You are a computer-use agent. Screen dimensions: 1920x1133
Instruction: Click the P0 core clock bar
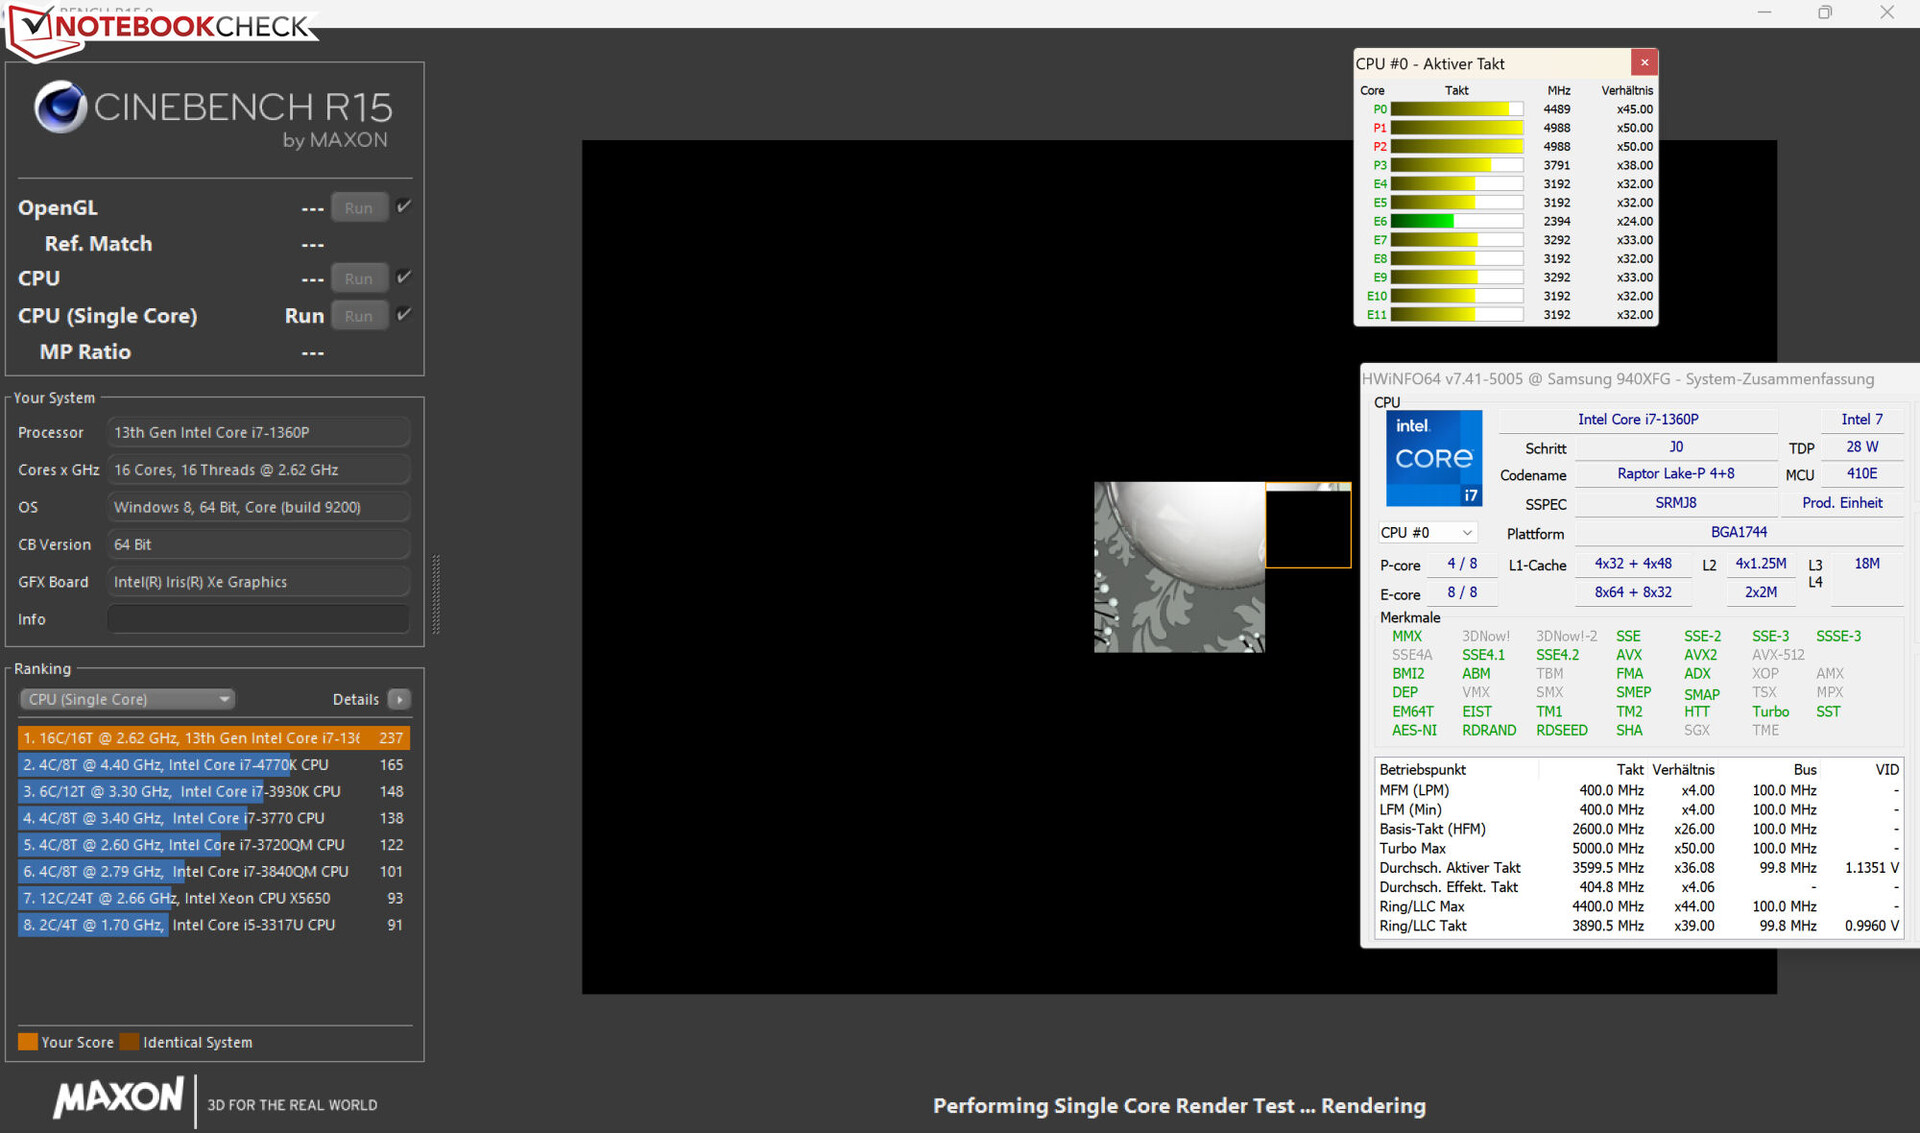click(x=1456, y=109)
